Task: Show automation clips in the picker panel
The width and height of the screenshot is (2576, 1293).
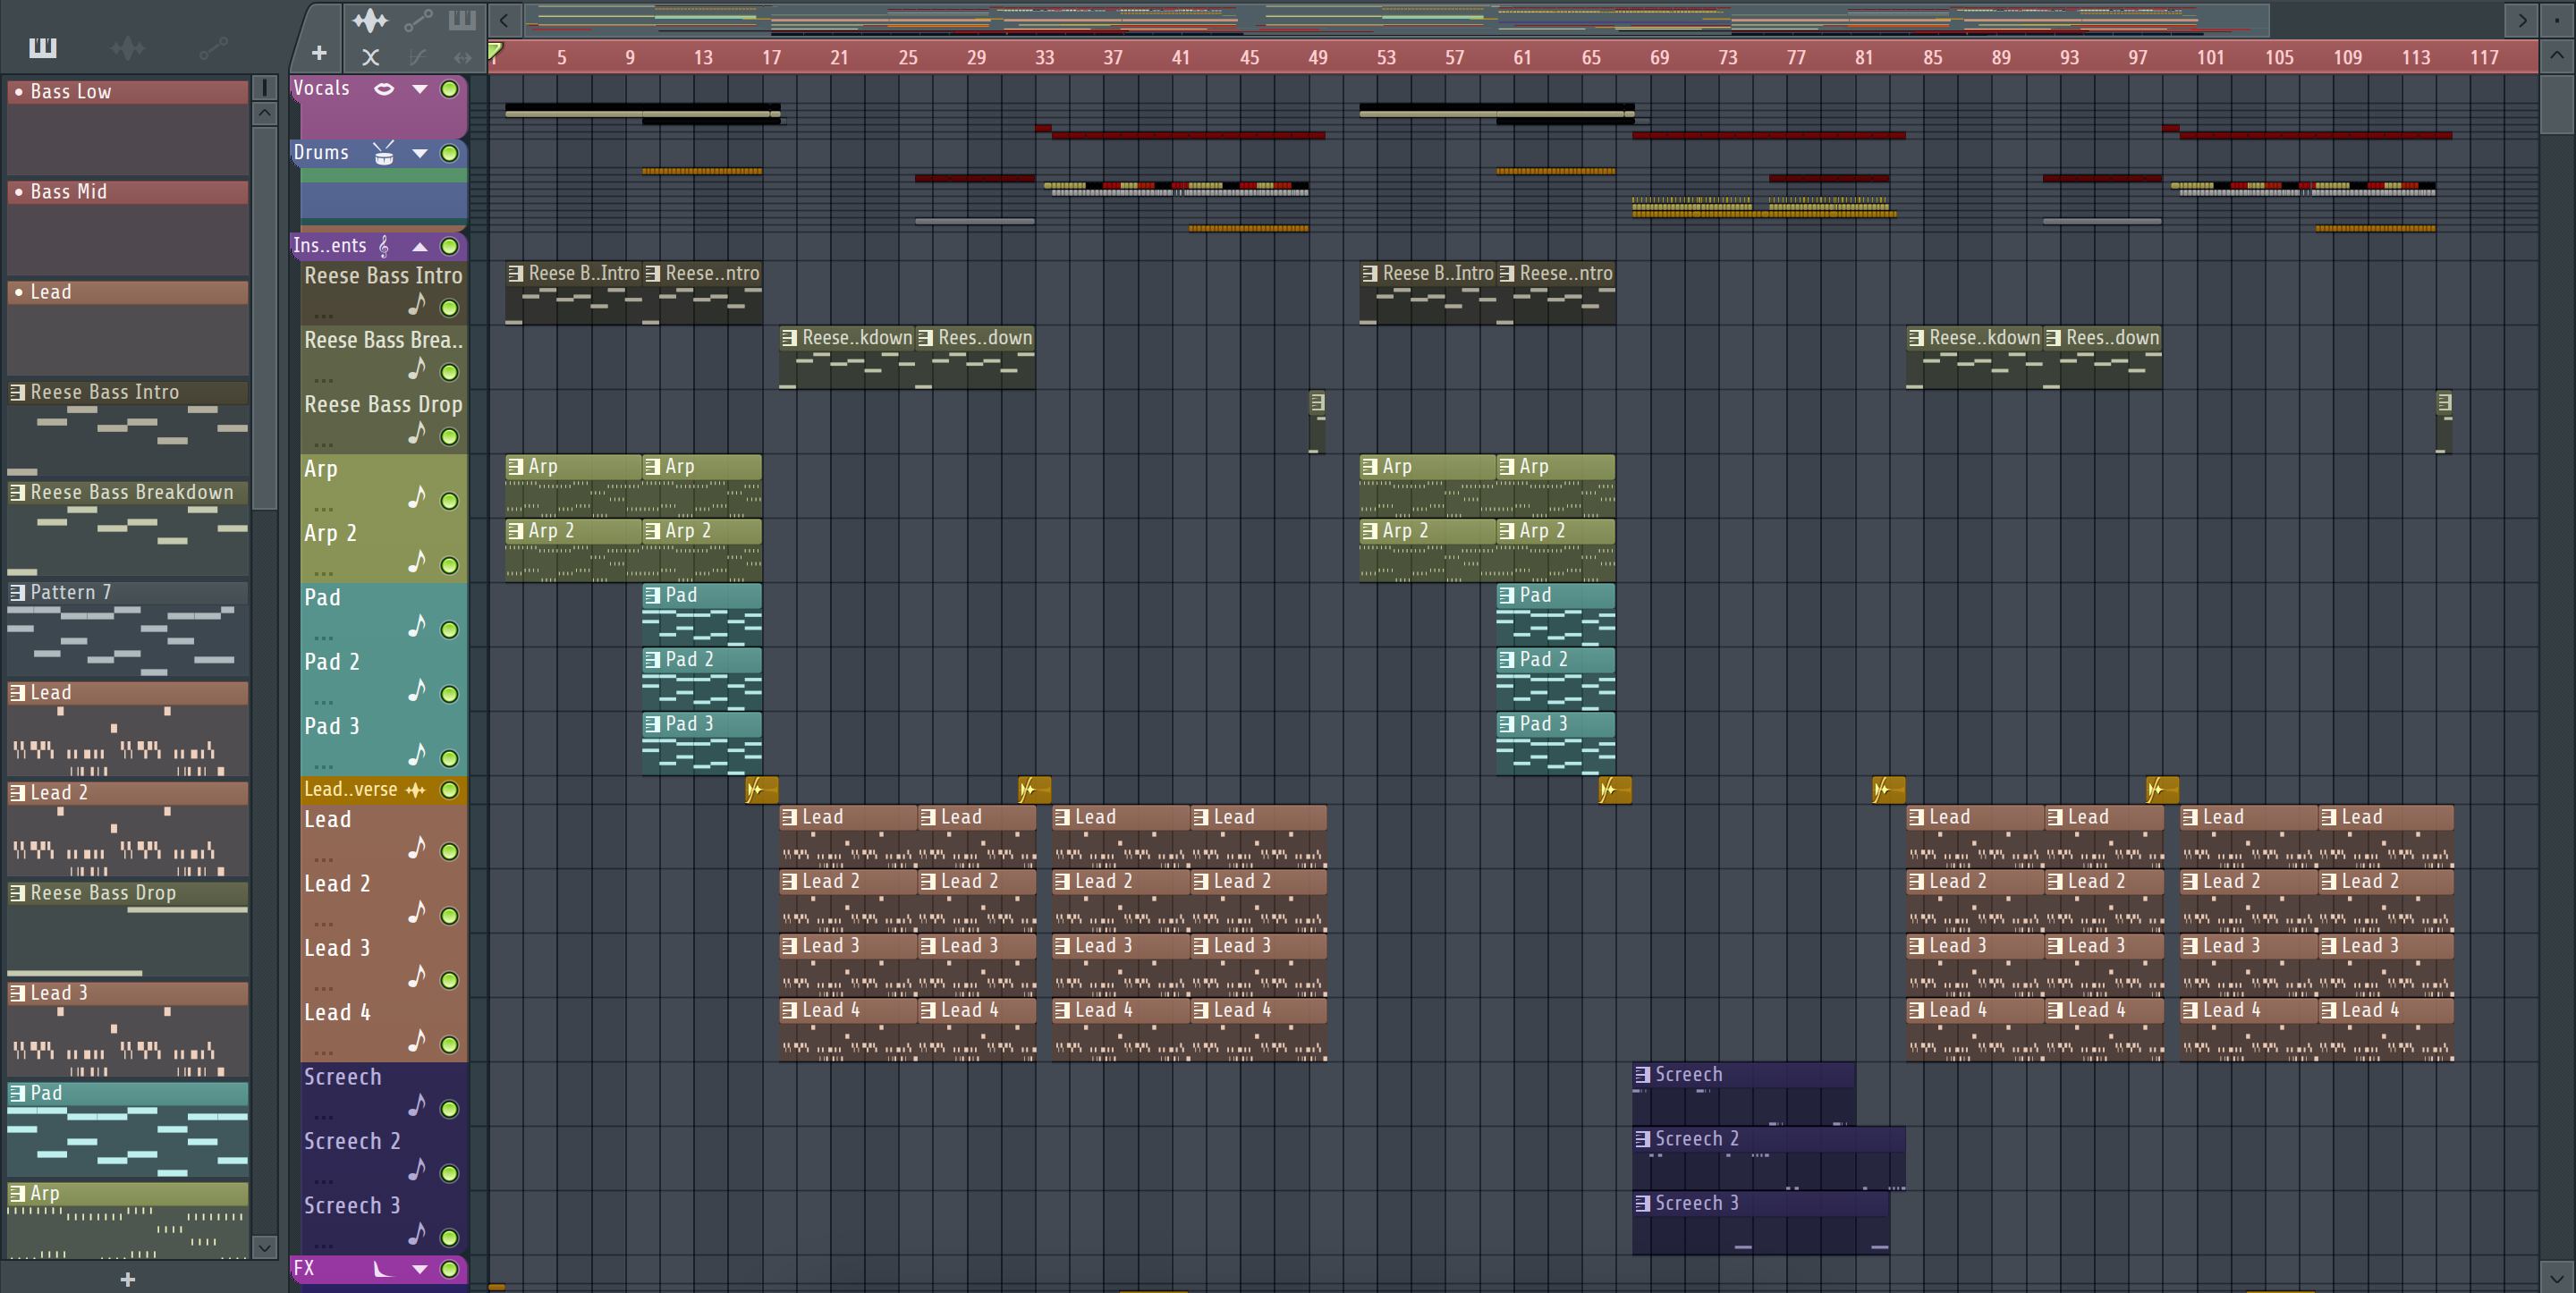Action: click(213, 47)
